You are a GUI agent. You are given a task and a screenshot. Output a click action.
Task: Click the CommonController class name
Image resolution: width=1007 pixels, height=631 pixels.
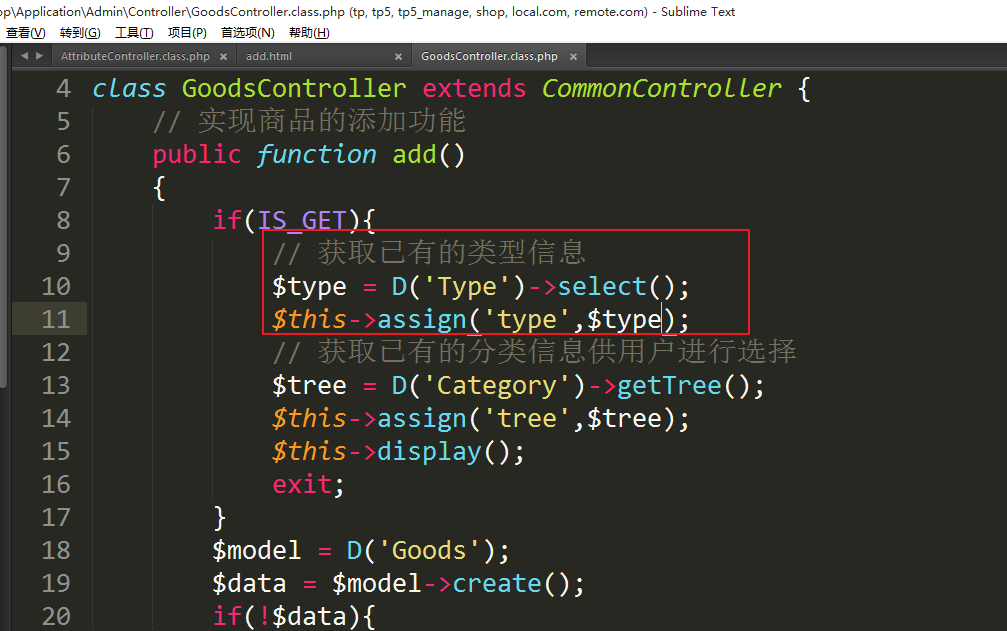[661, 89]
